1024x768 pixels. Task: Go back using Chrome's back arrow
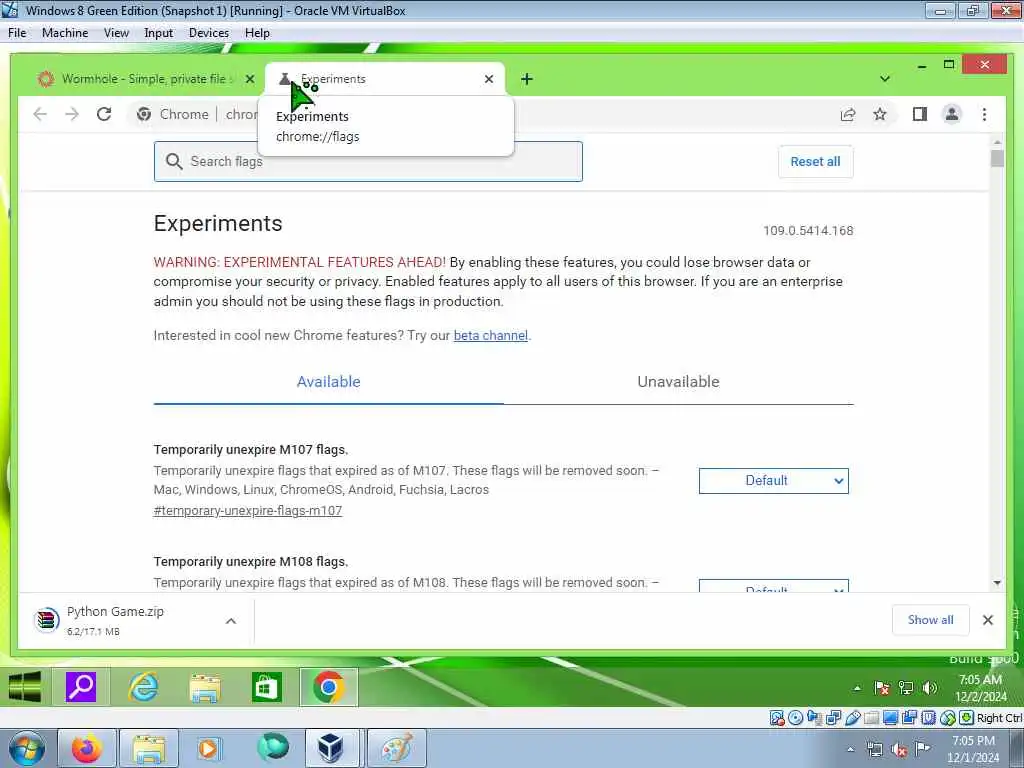point(40,114)
